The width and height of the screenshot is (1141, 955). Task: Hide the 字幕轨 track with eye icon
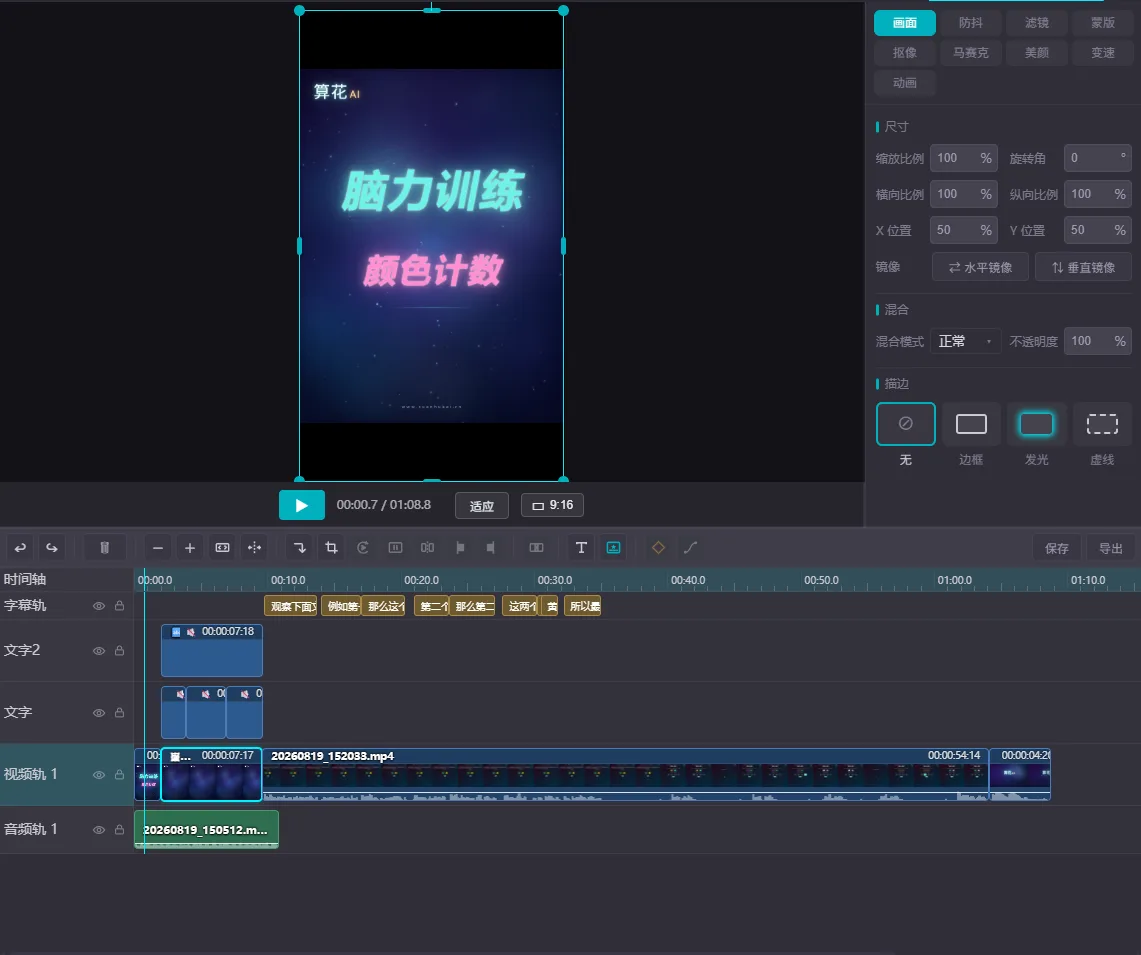99,606
